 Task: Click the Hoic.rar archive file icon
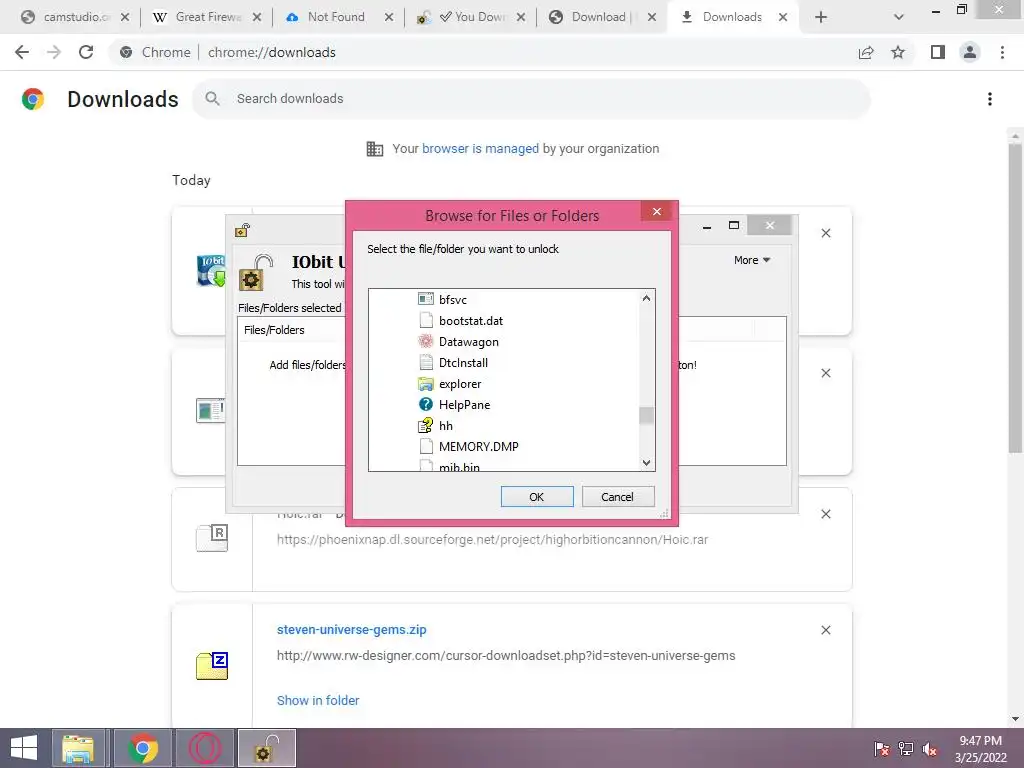pyautogui.click(x=212, y=538)
